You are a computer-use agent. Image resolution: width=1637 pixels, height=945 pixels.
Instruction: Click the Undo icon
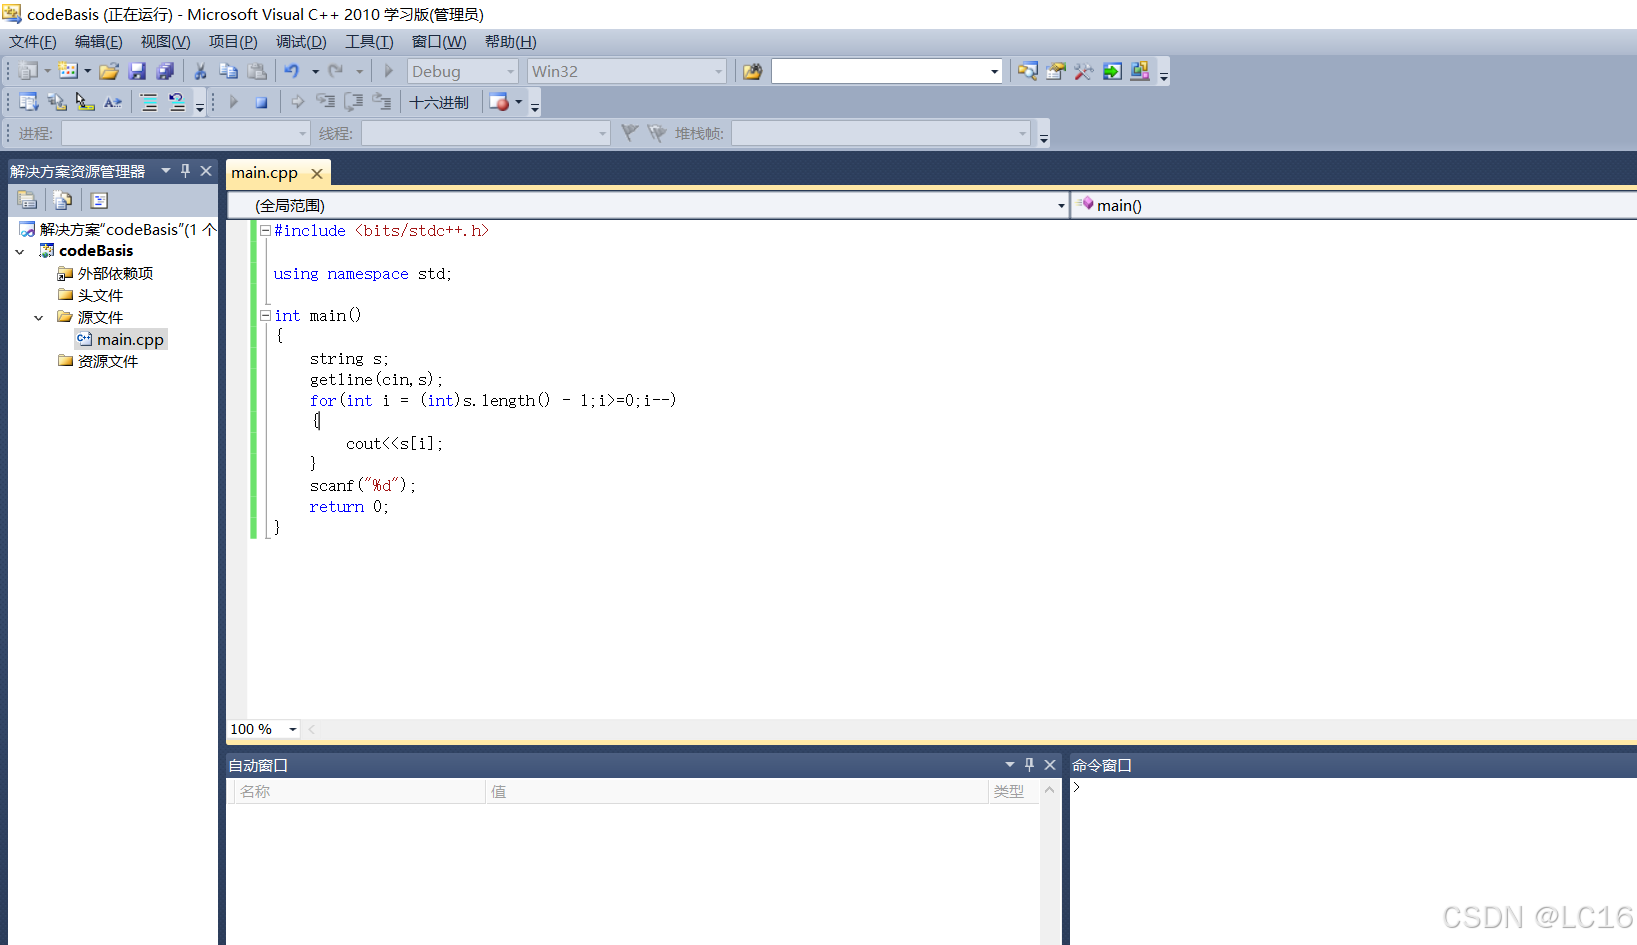(x=291, y=70)
